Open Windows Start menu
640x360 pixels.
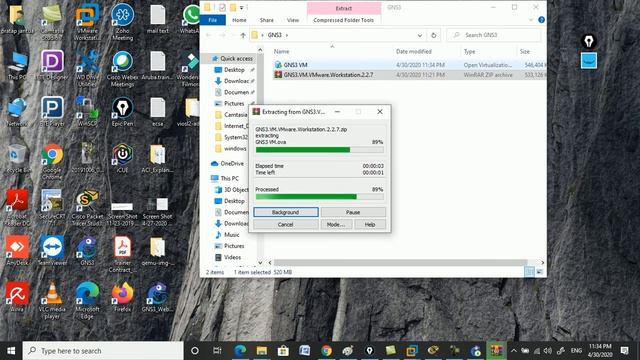11,351
